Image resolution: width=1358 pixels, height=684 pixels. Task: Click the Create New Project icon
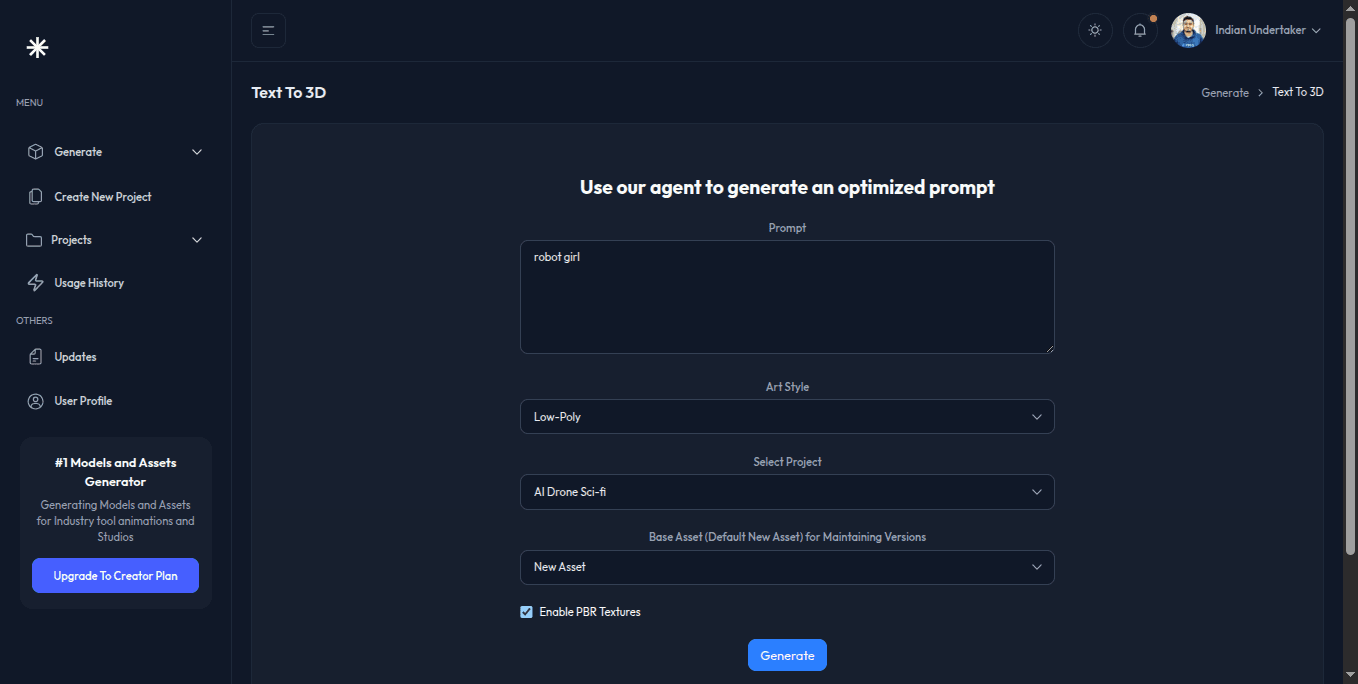(36, 197)
